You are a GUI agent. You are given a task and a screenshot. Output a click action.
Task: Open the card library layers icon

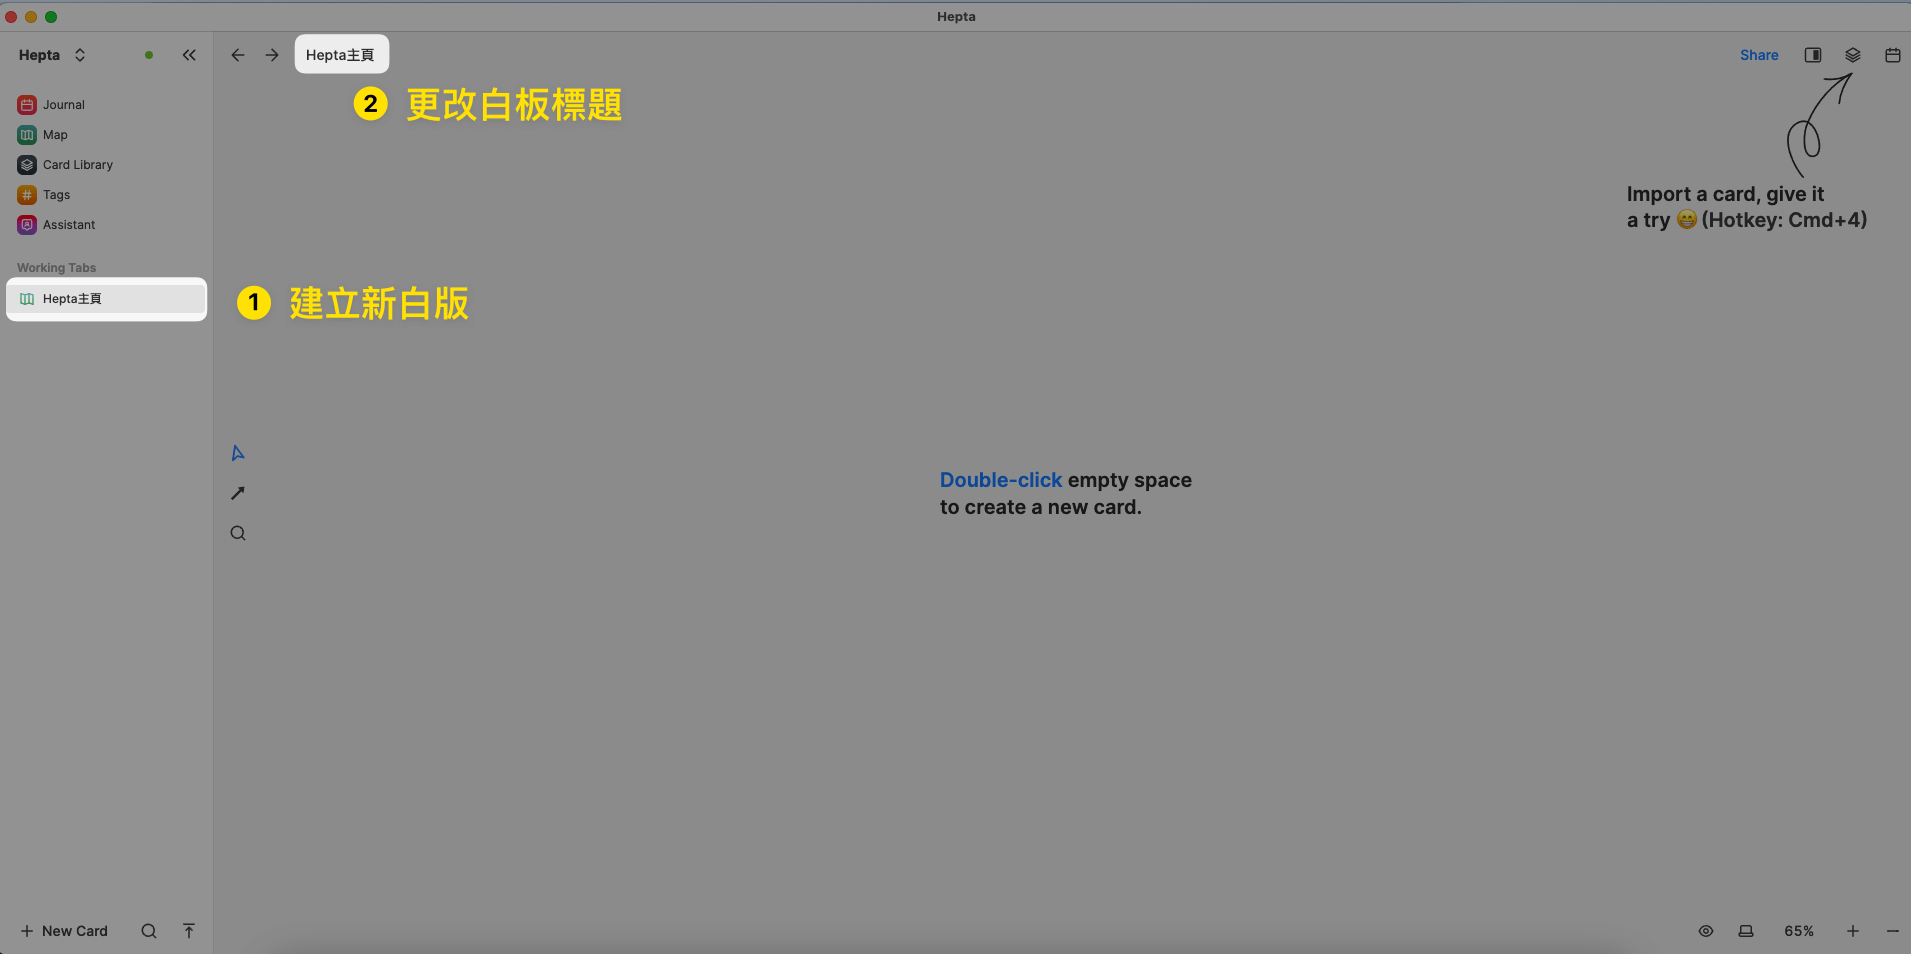click(1852, 55)
